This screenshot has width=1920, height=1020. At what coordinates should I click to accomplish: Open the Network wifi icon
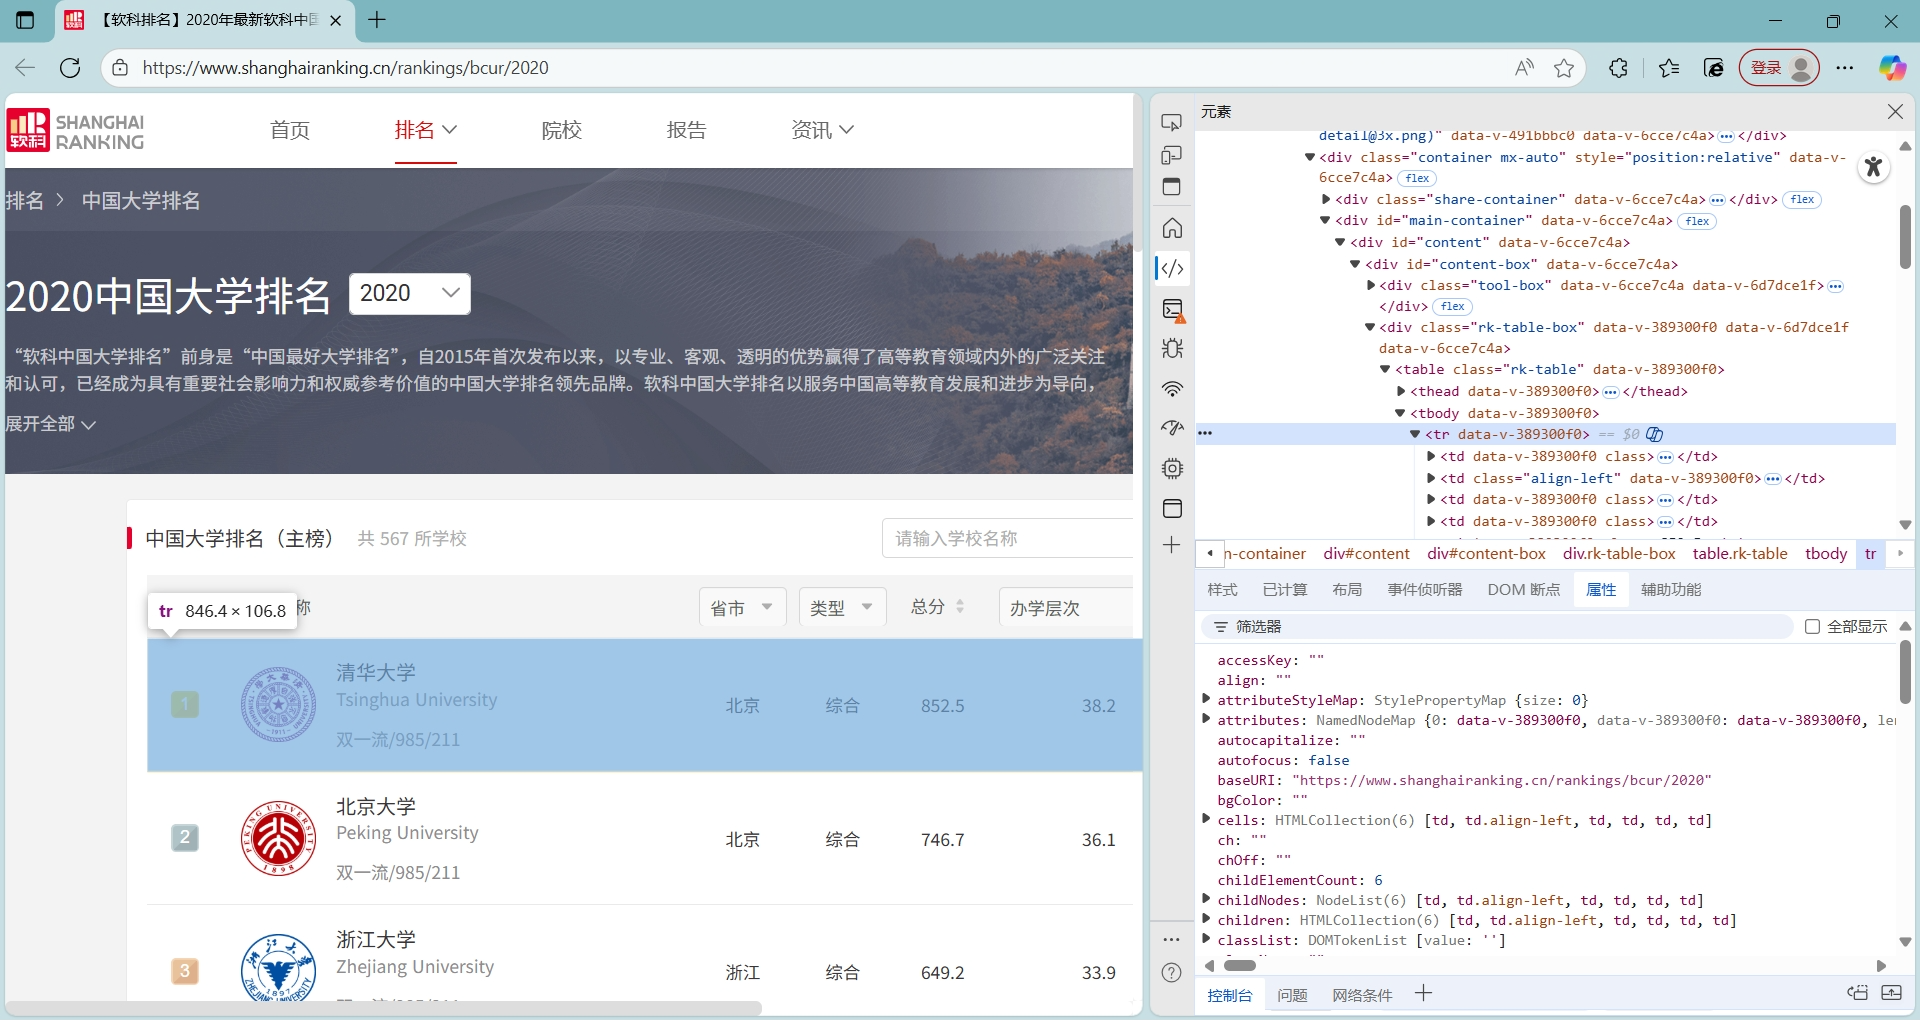click(1172, 388)
